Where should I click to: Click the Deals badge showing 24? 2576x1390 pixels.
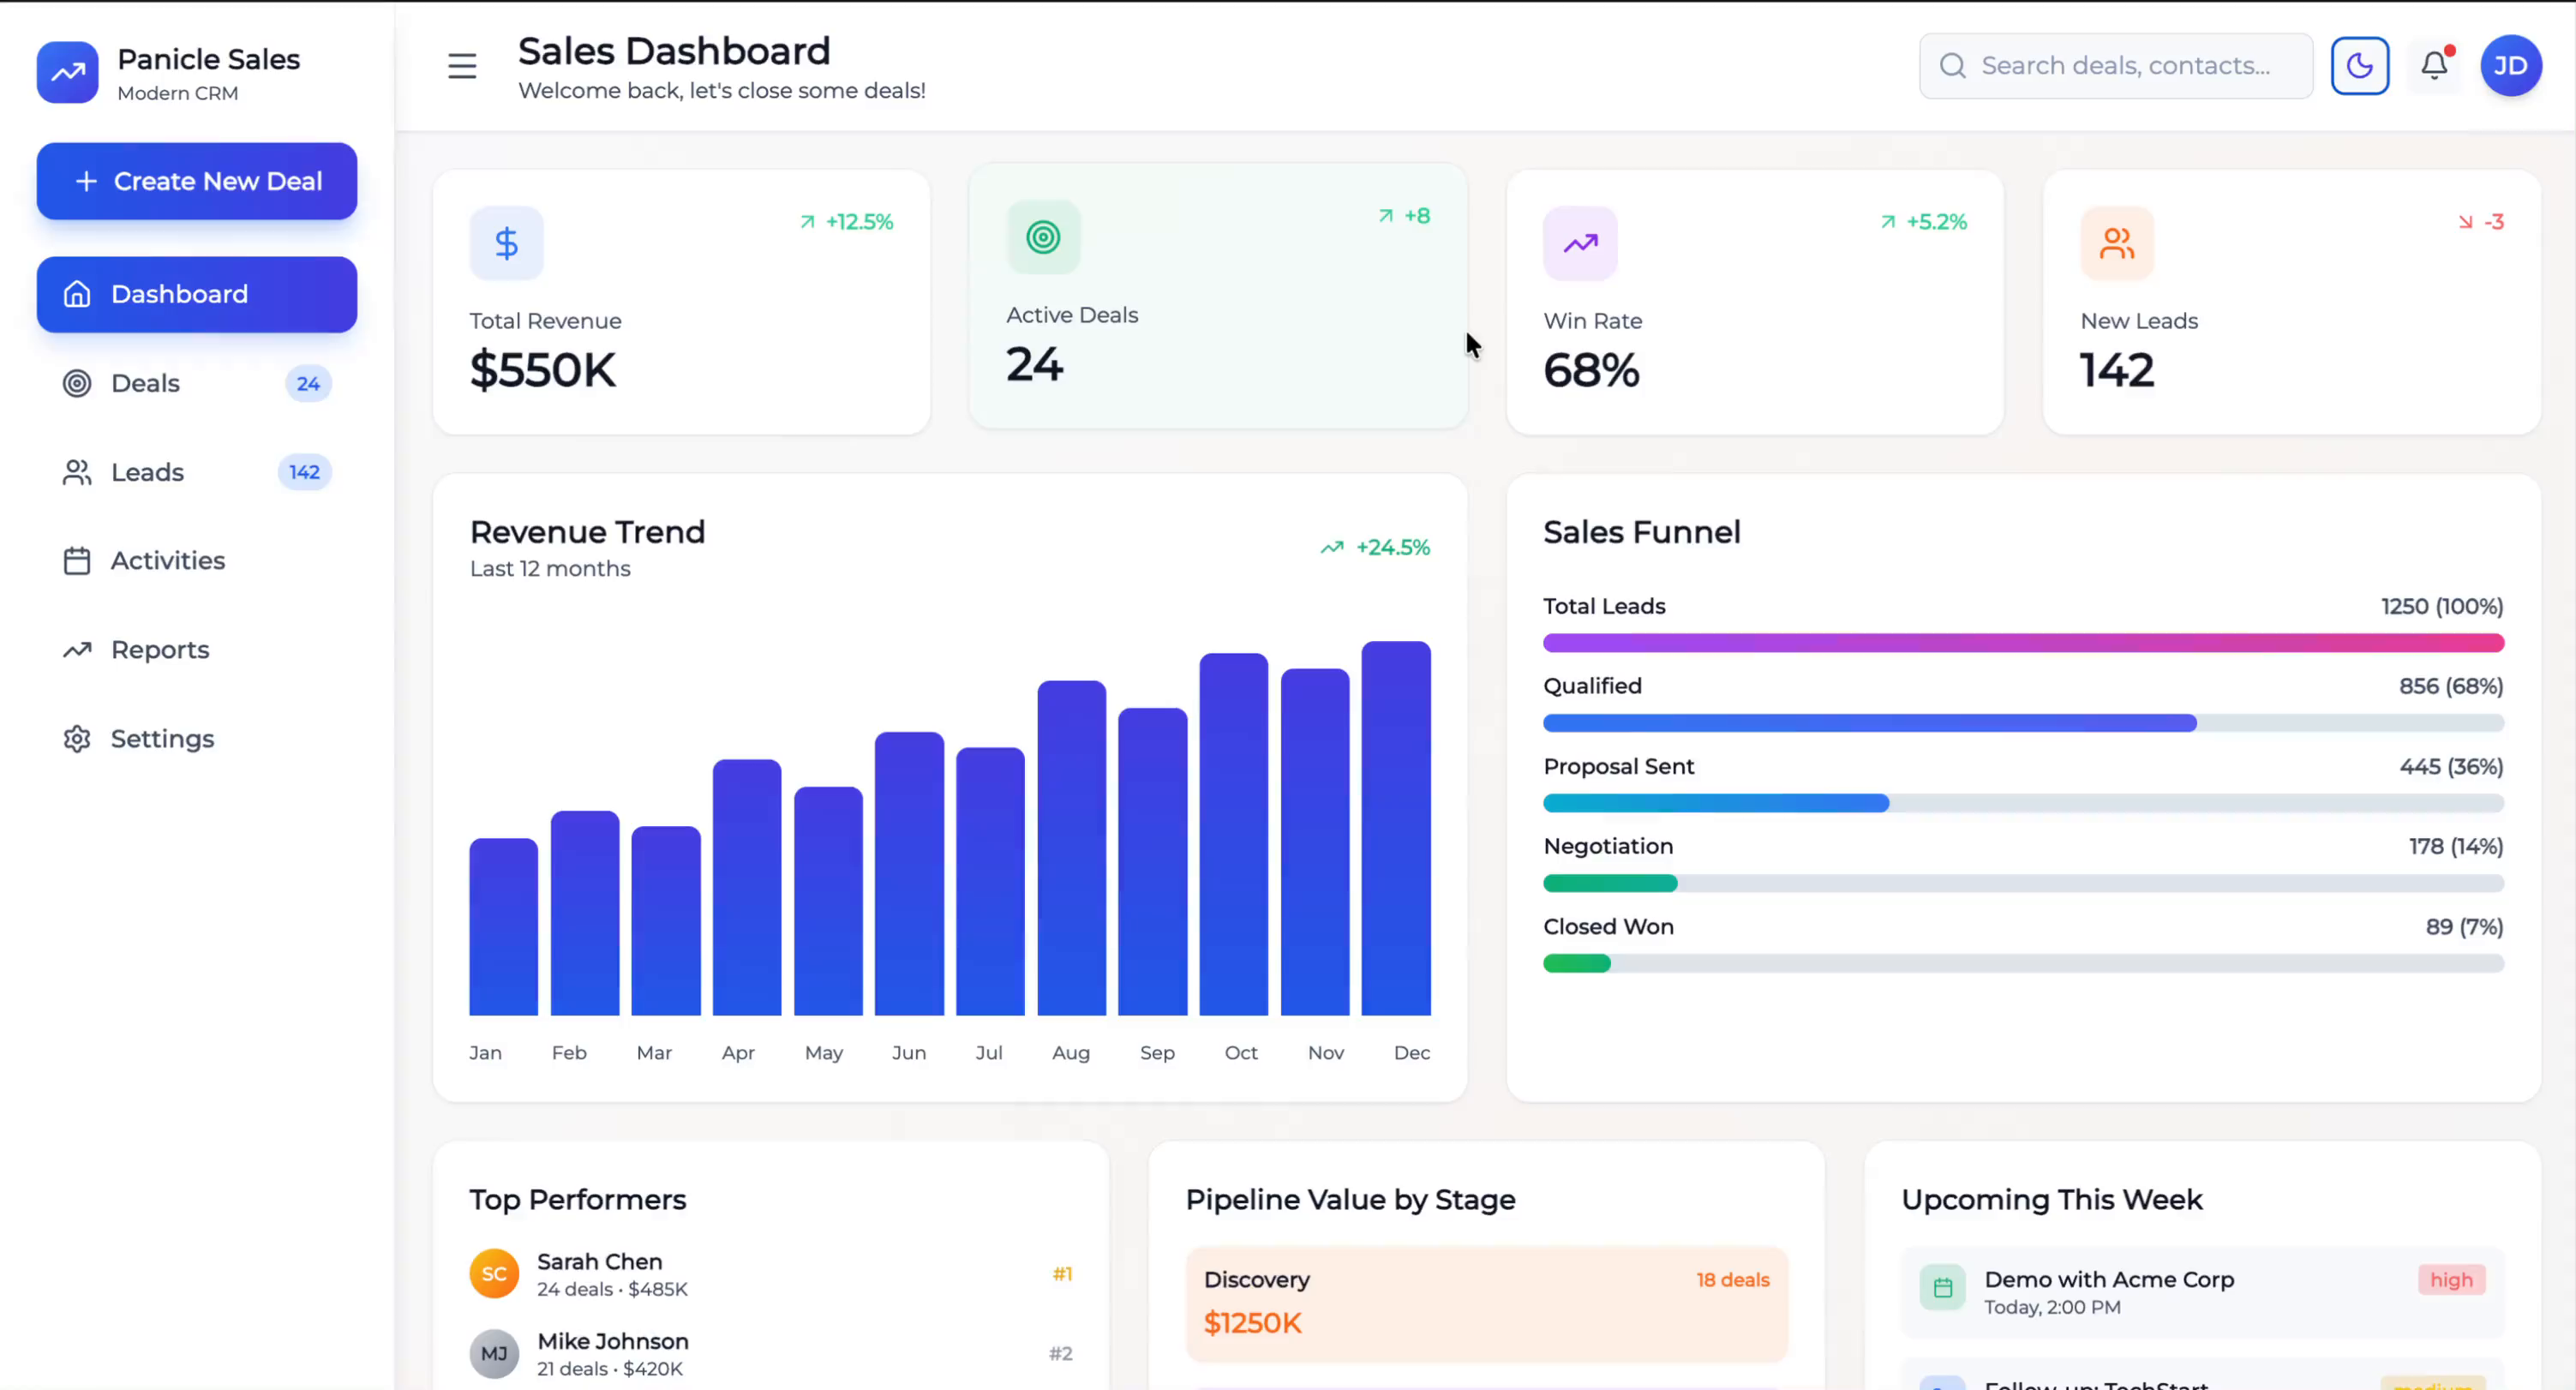[307, 383]
